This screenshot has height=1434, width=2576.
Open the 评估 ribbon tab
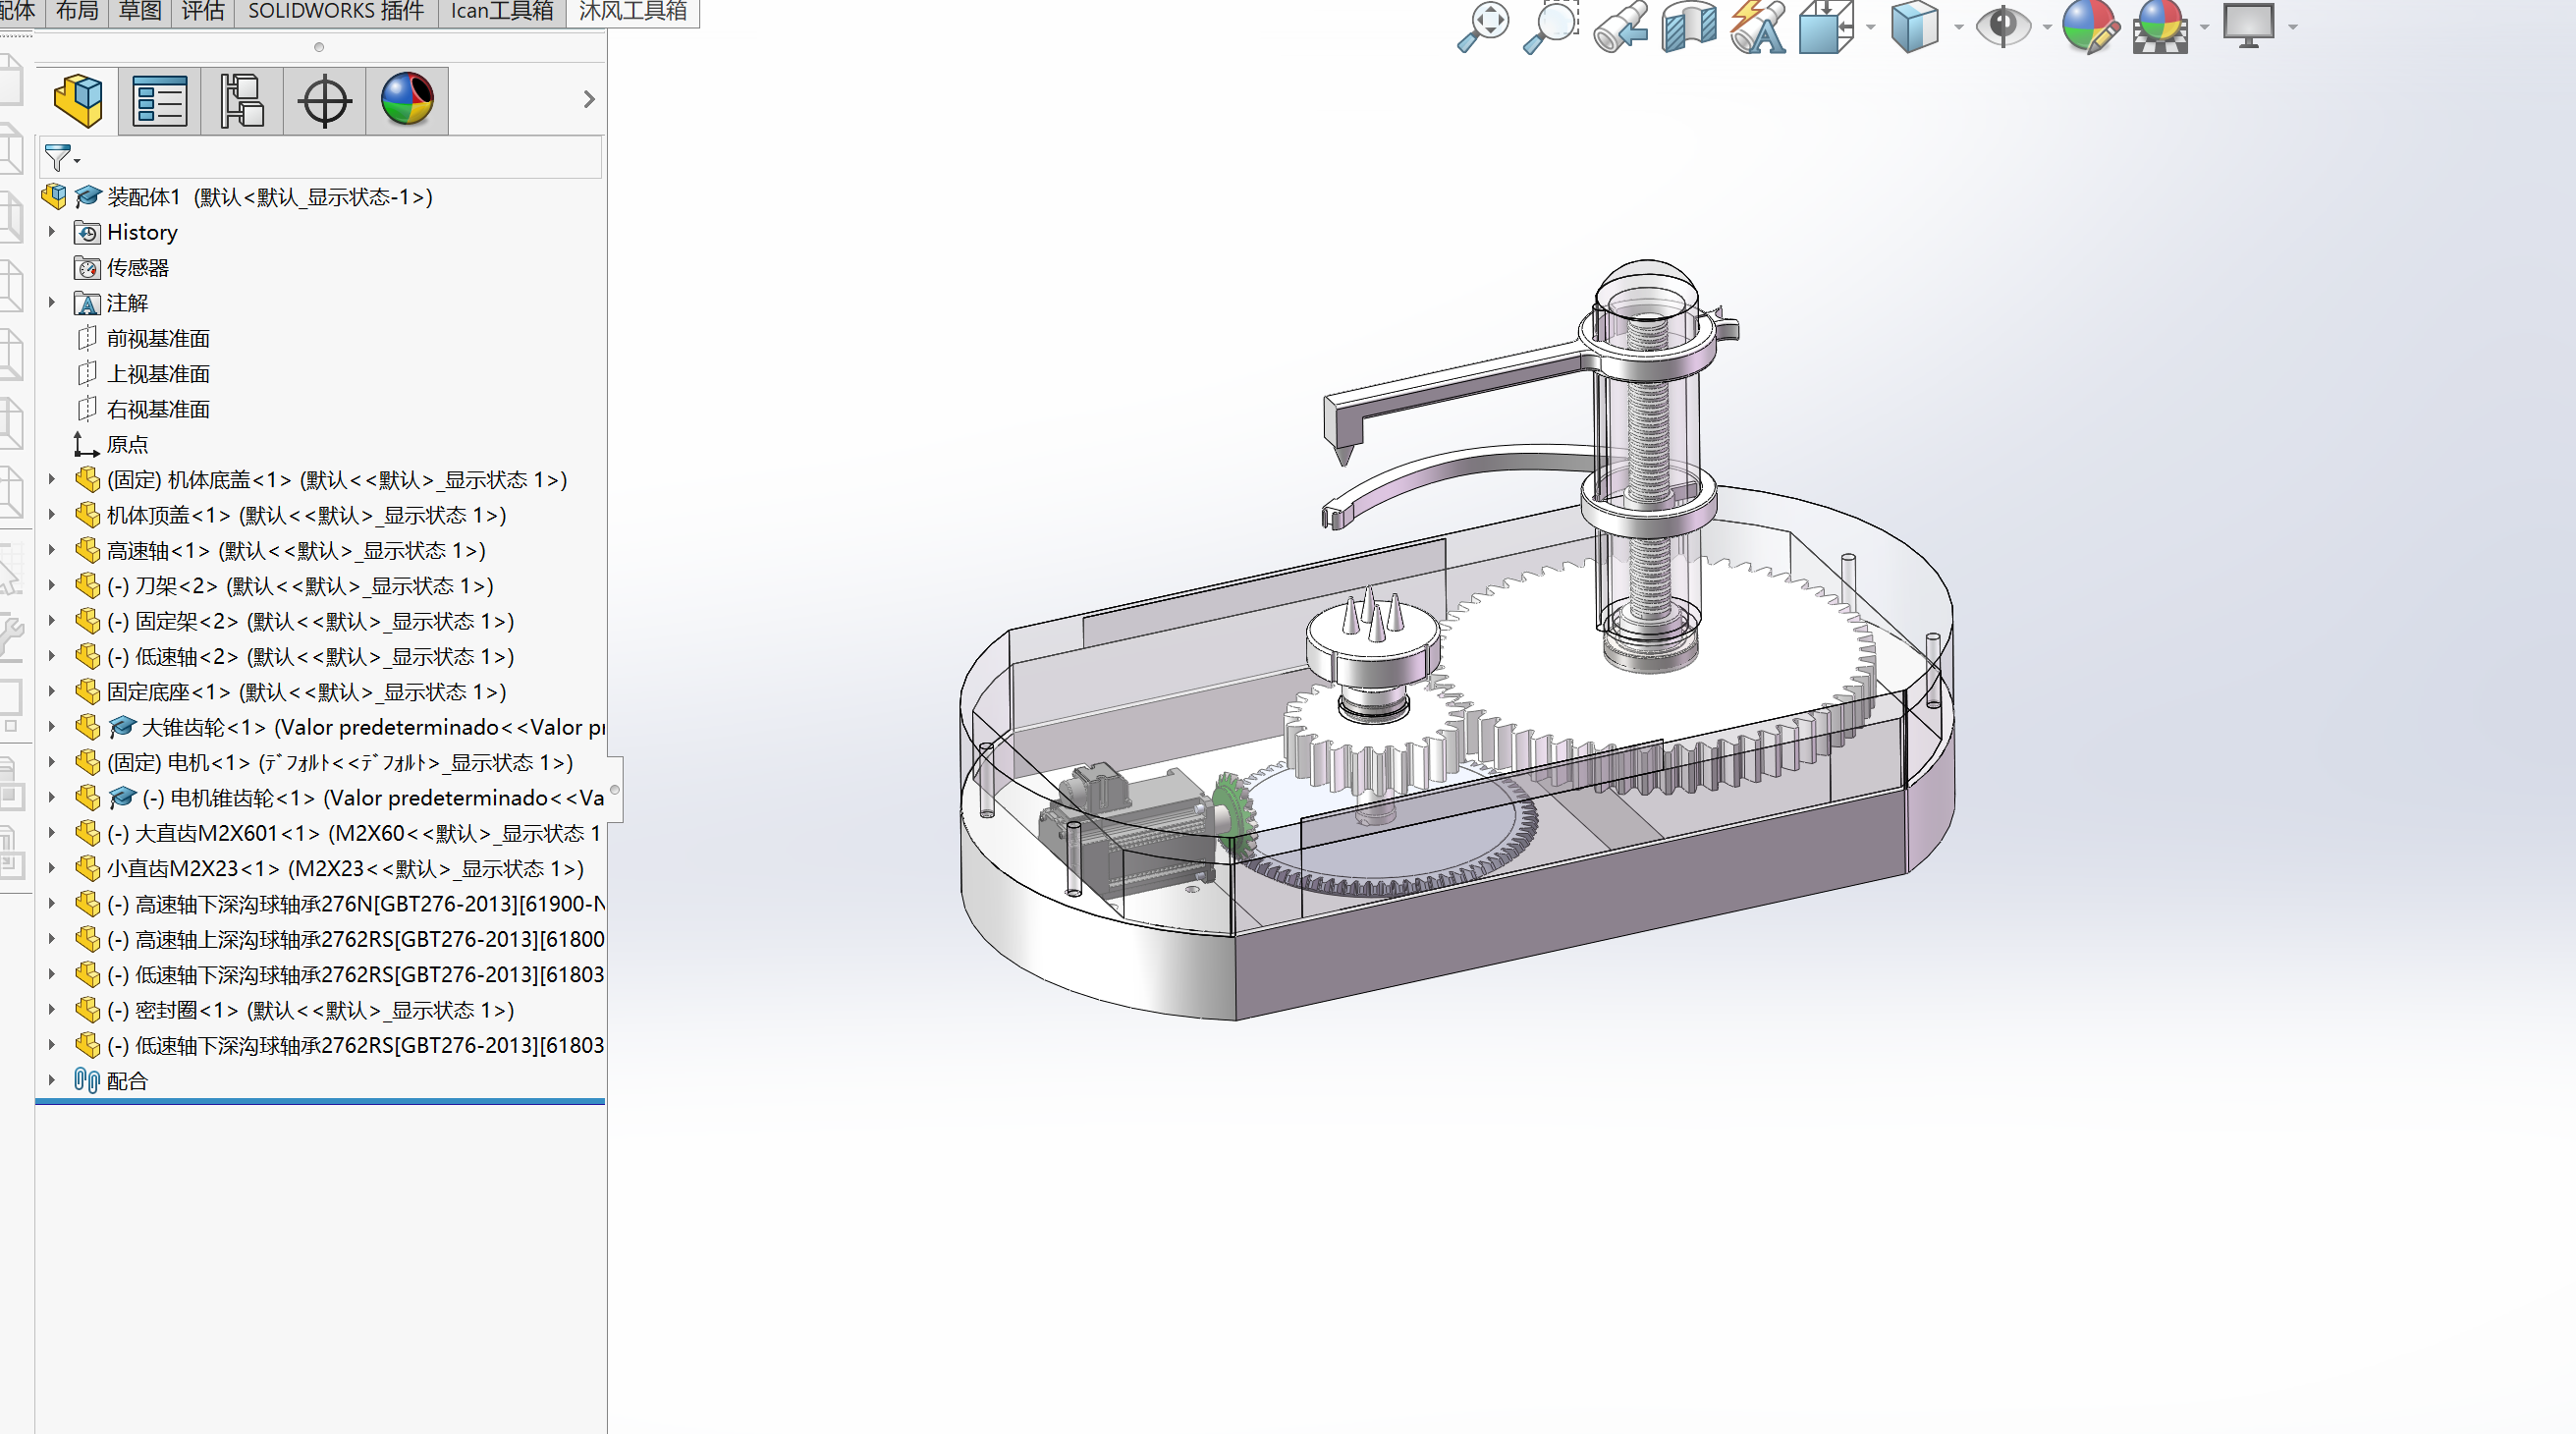(x=203, y=11)
